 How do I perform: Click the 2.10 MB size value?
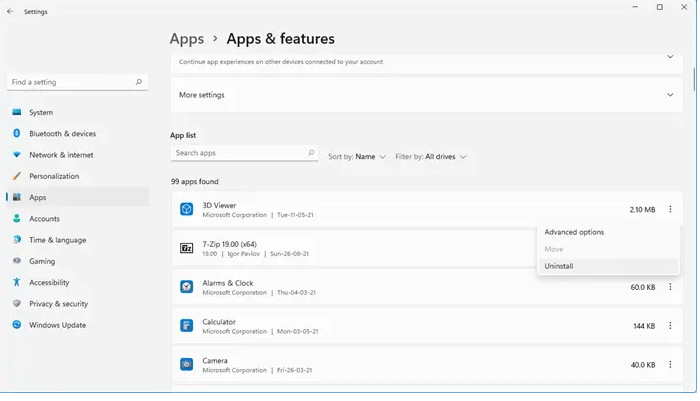(x=642, y=209)
